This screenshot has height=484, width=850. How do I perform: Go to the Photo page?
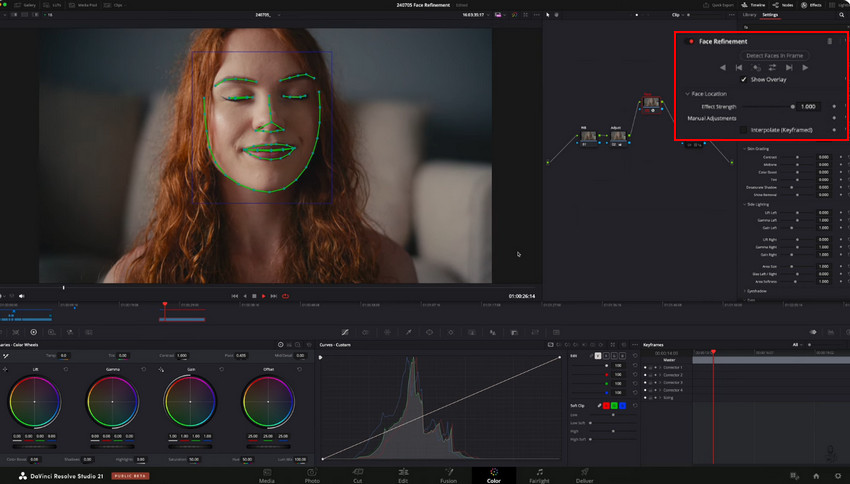pyautogui.click(x=312, y=475)
